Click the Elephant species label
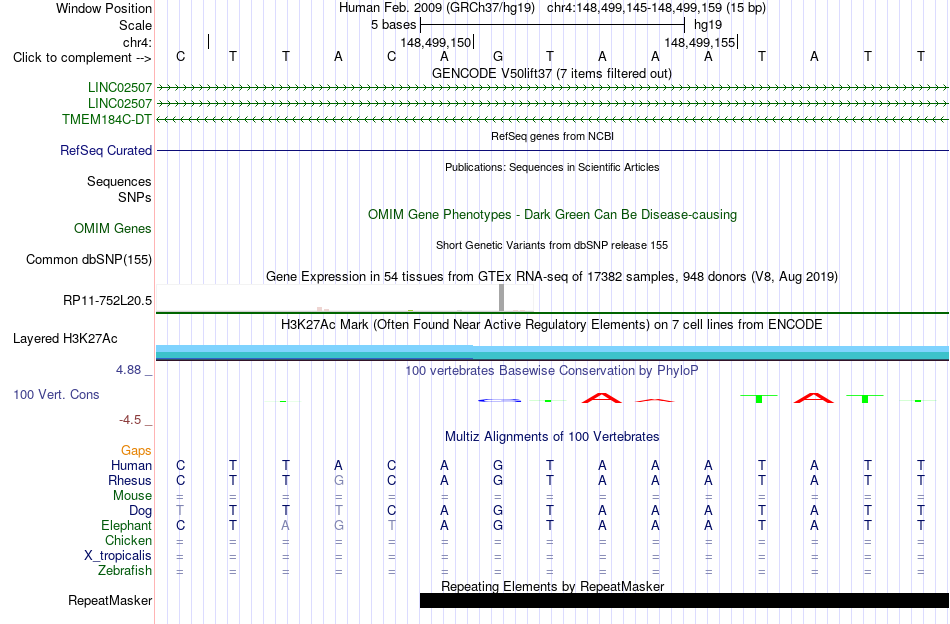The height and width of the screenshot is (624, 950). tap(127, 525)
